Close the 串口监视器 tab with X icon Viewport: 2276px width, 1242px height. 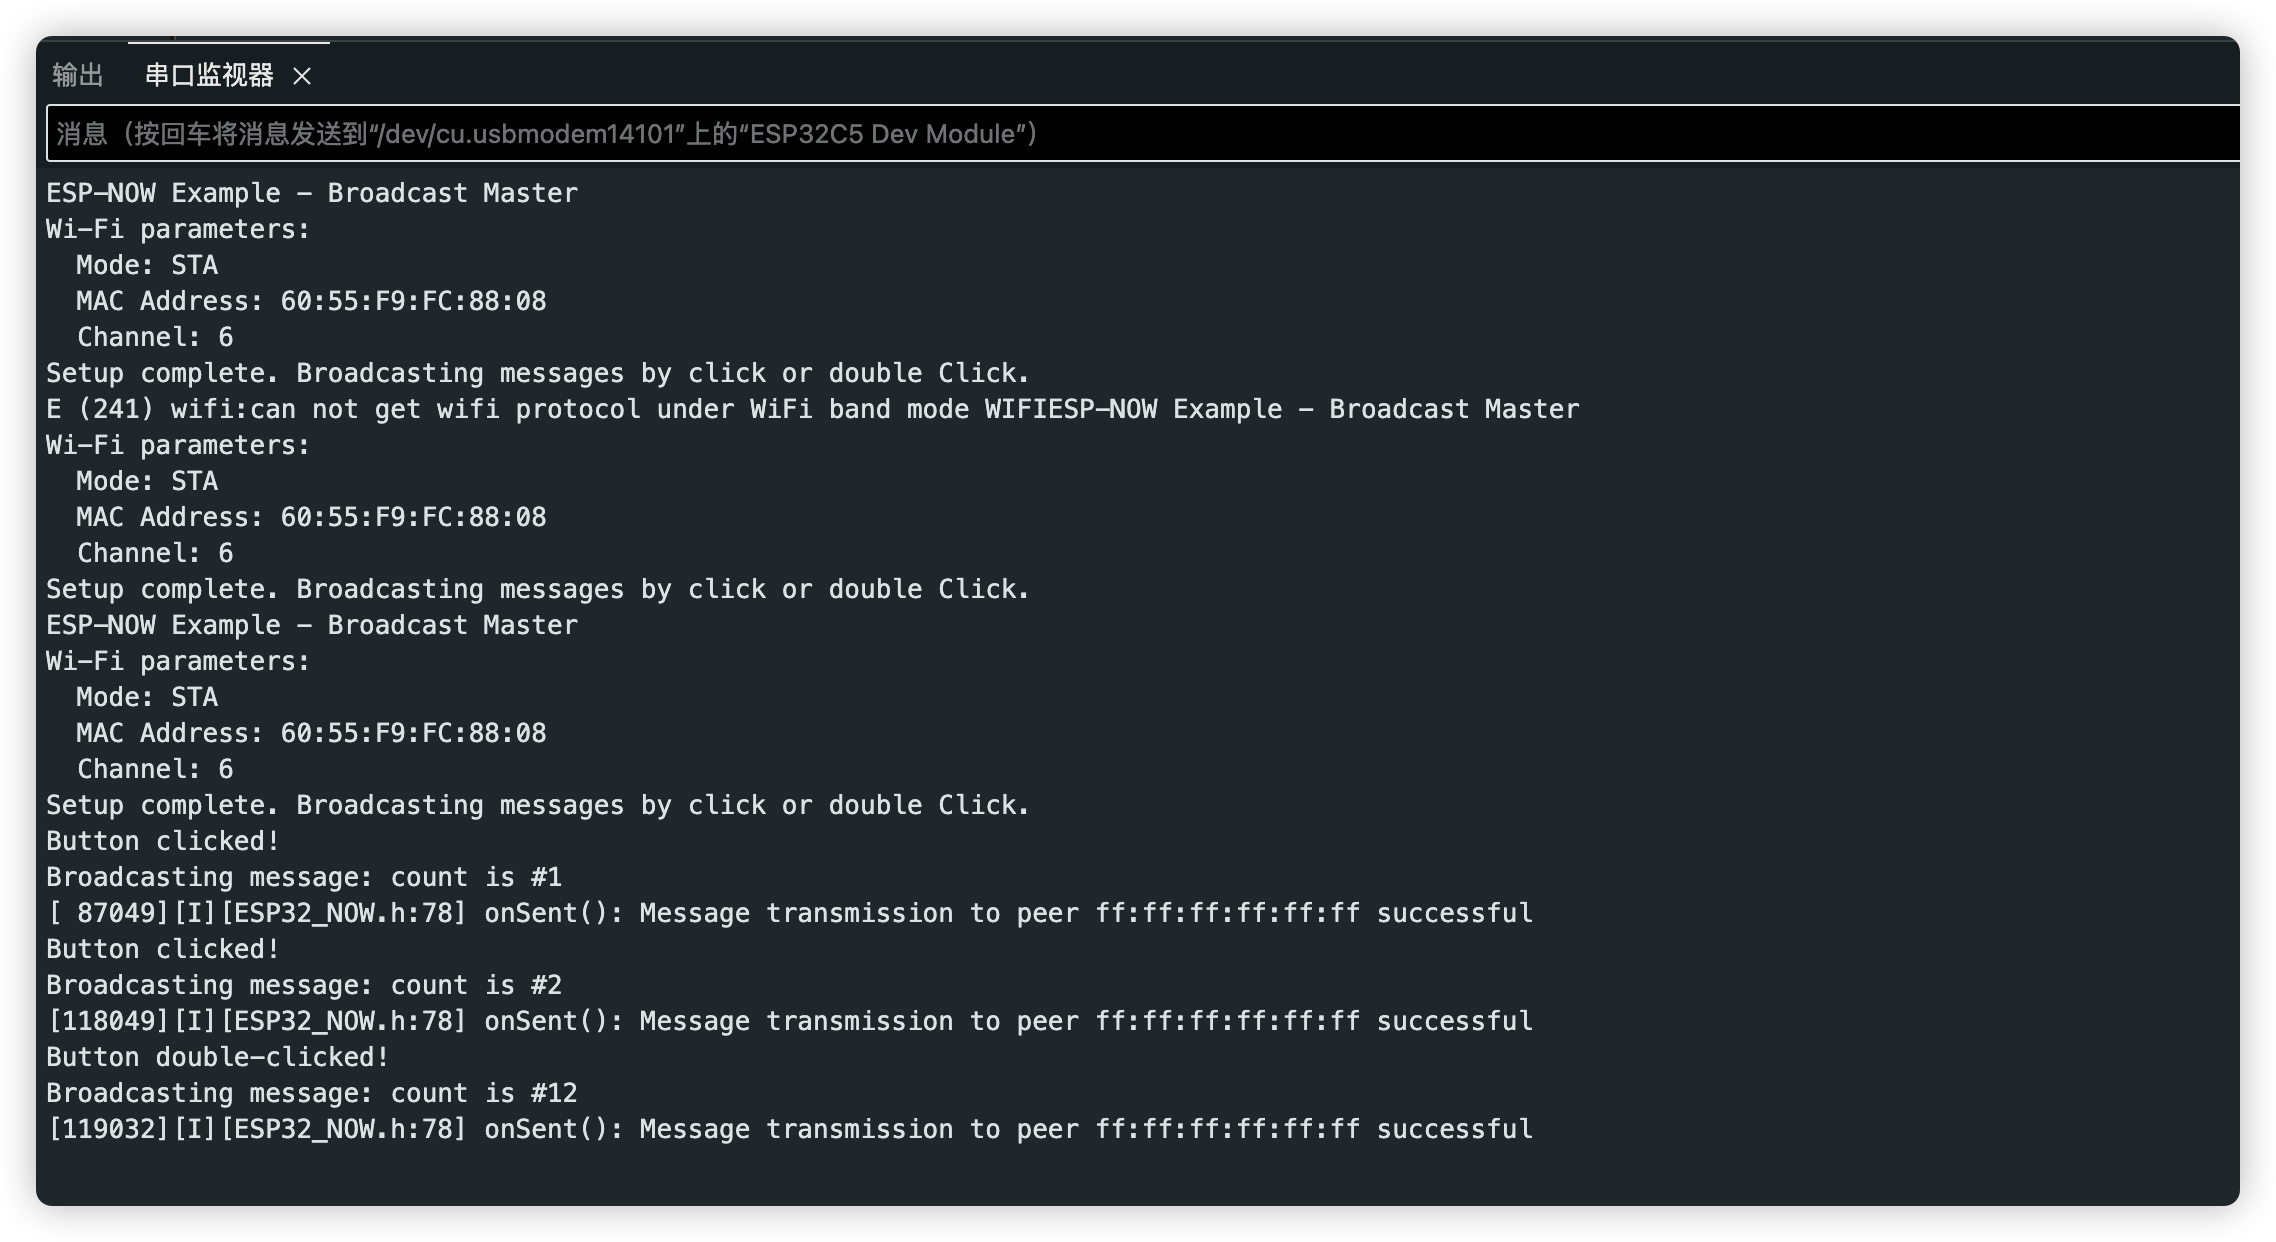(x=302, y=76)
